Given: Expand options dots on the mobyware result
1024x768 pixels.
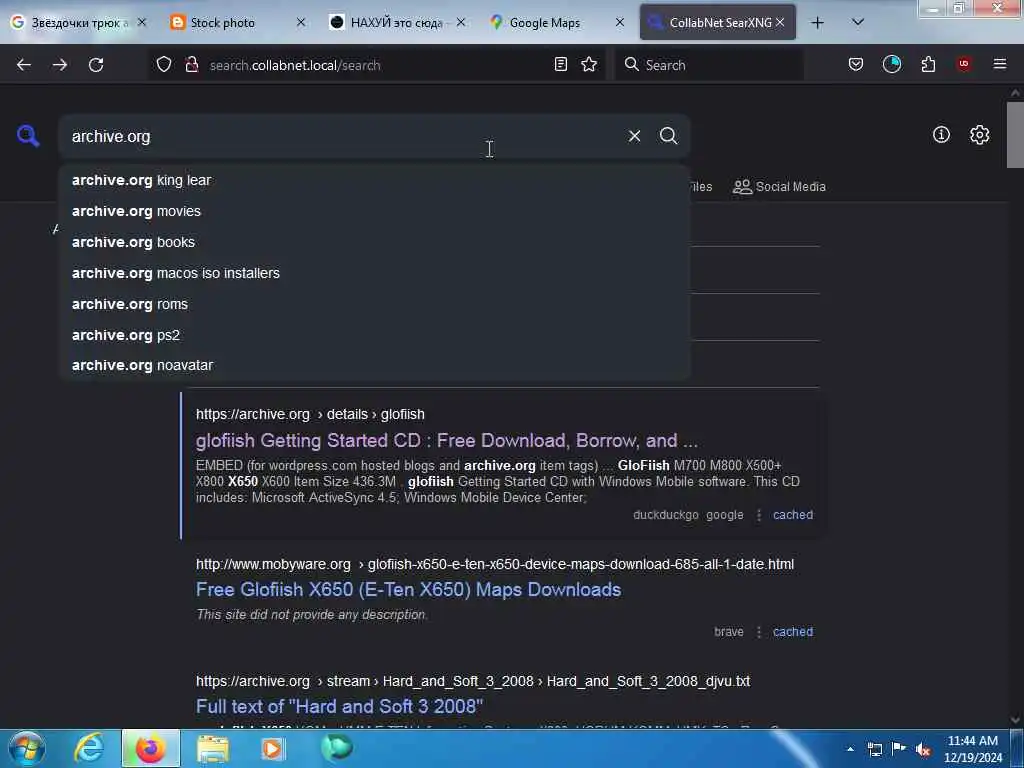Looking at the screenshot, I should click(x=758, y=632).
